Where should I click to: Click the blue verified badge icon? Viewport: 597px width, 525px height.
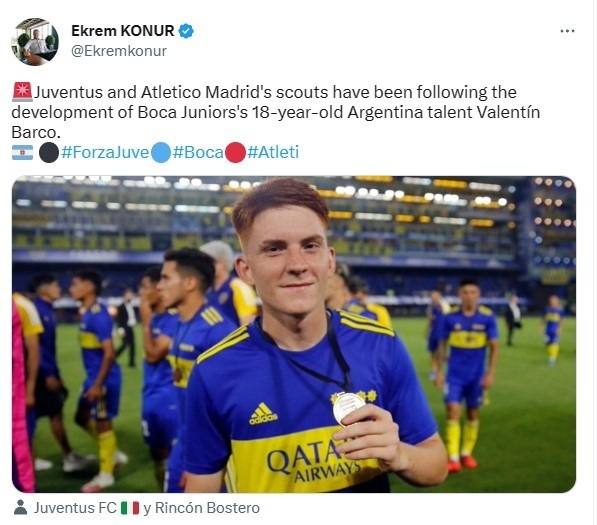click(x=187, y=31)
